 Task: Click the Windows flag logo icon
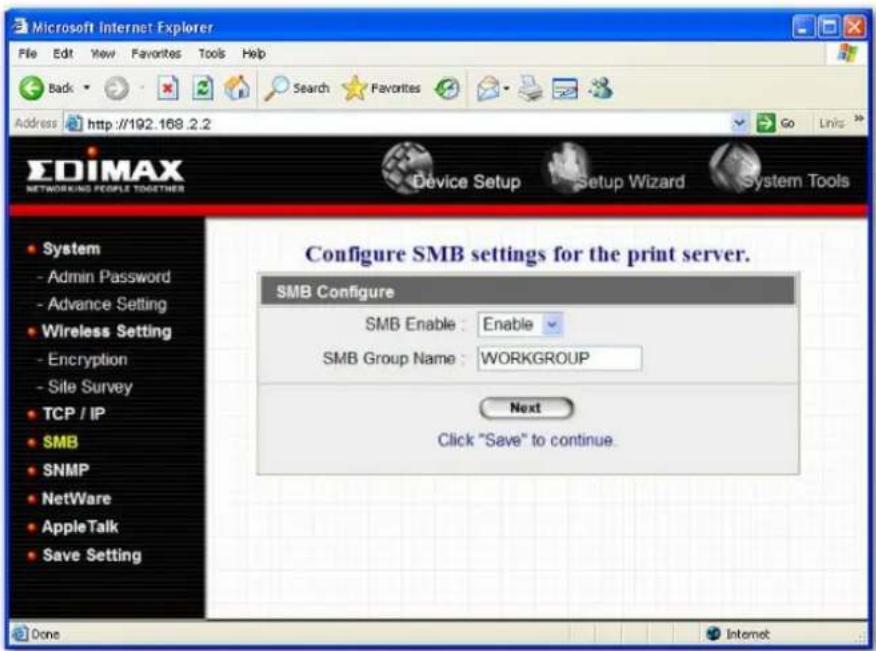click(848, 53)
